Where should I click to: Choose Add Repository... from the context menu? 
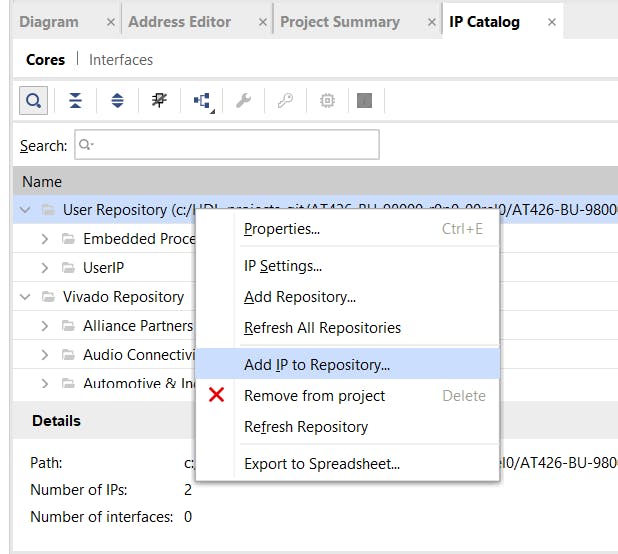(x=347, y=297)
